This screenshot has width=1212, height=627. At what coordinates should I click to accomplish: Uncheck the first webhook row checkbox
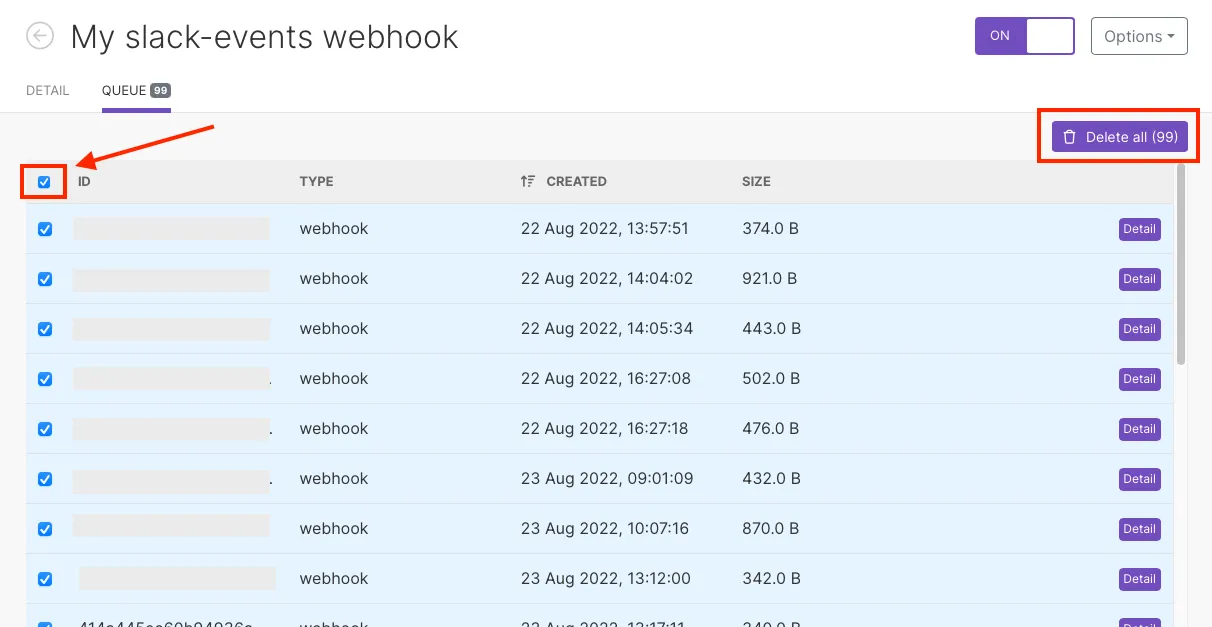[44, 229]
